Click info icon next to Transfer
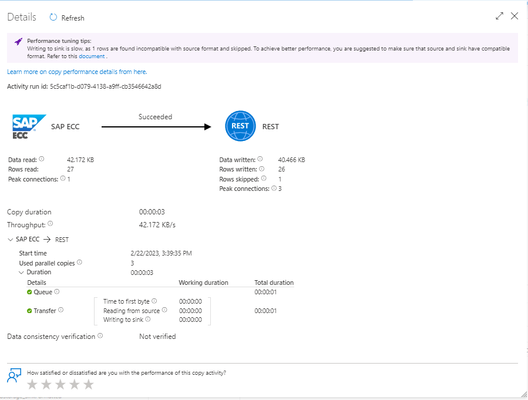This screenshot has width=528, height=400. [61, 310]
